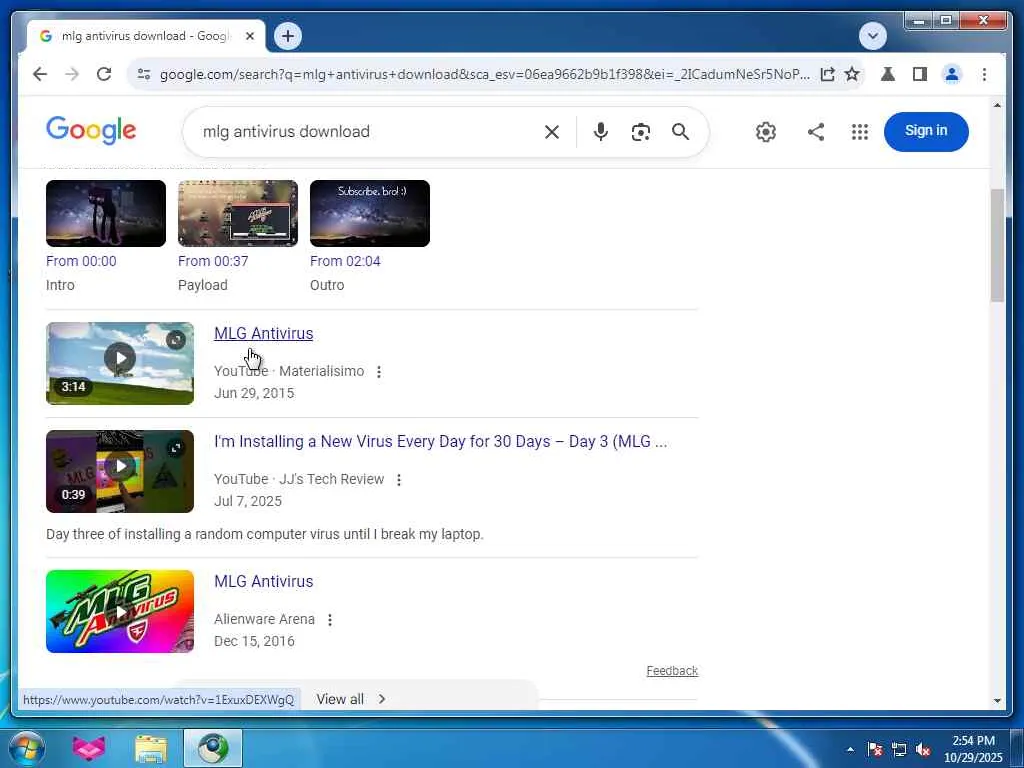Open the tab search dropdown
Image resolution: width=1024 pixels, height=768 pixels.
pos(872,36)
